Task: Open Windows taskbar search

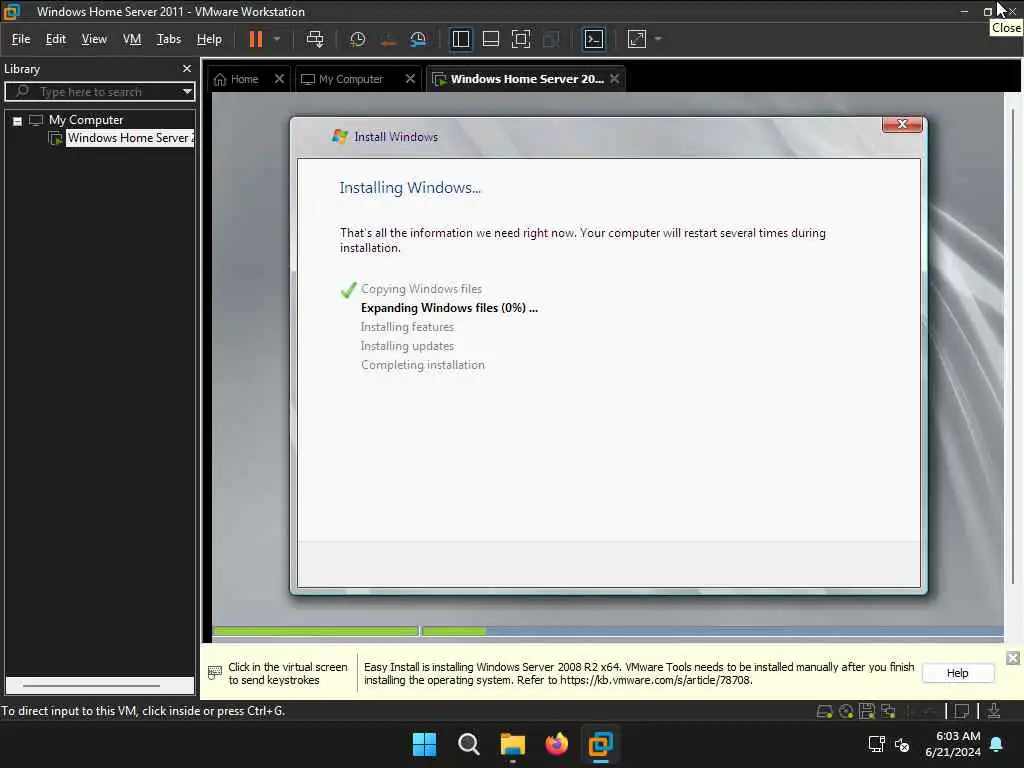Action: pos(468,744)
